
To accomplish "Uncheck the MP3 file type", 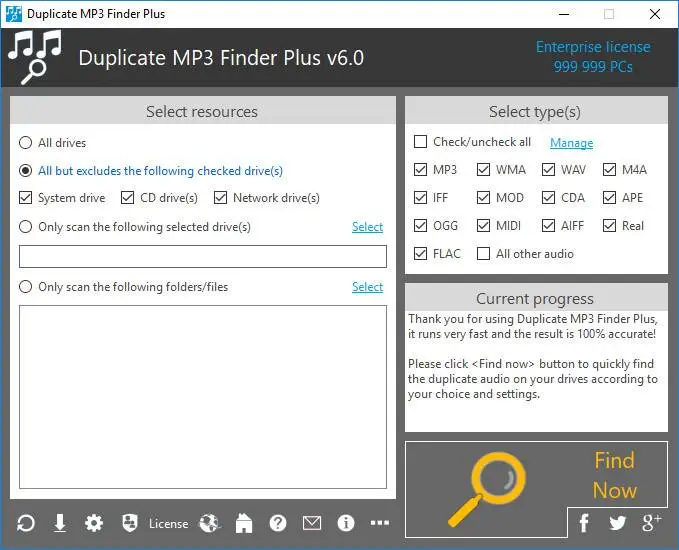I will click(420, 169).
